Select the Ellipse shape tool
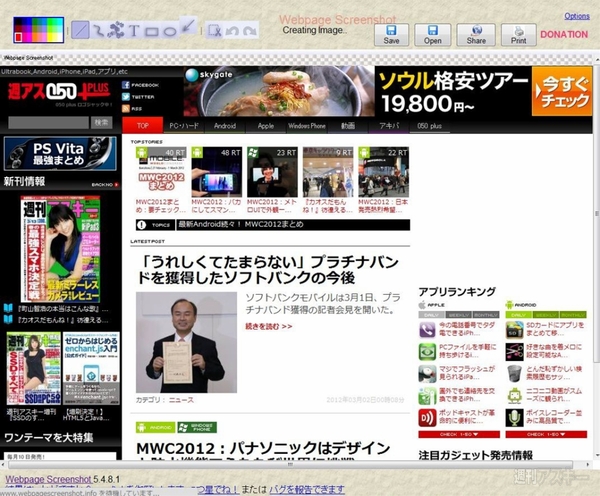Screen dimensions: 600x496 point(169,31)
